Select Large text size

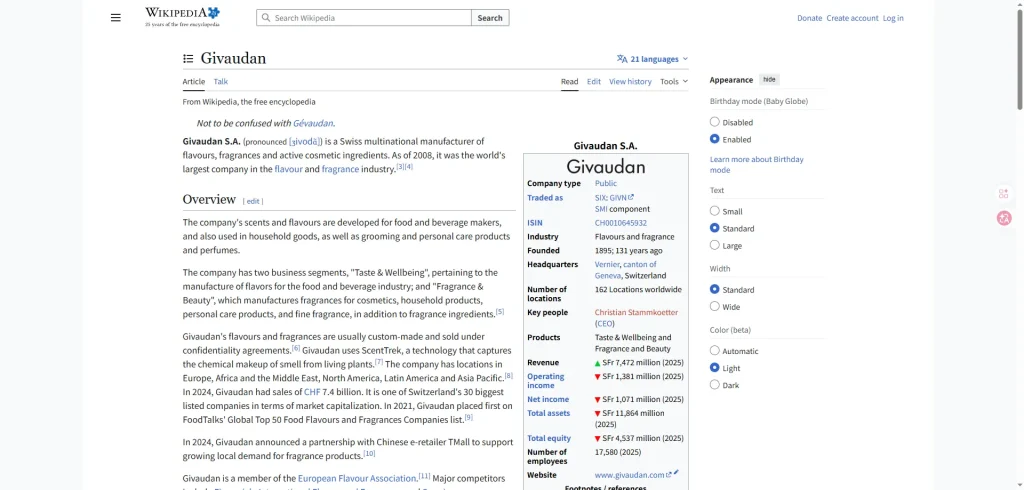[x=714, y=245]
